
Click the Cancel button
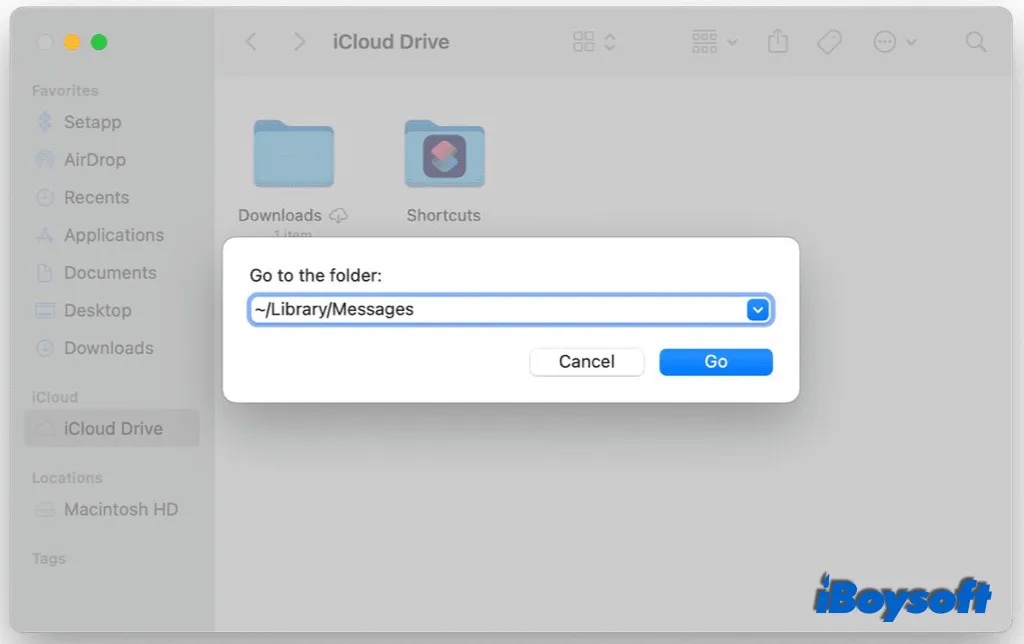pyautogui.click(x=587, y=361)
